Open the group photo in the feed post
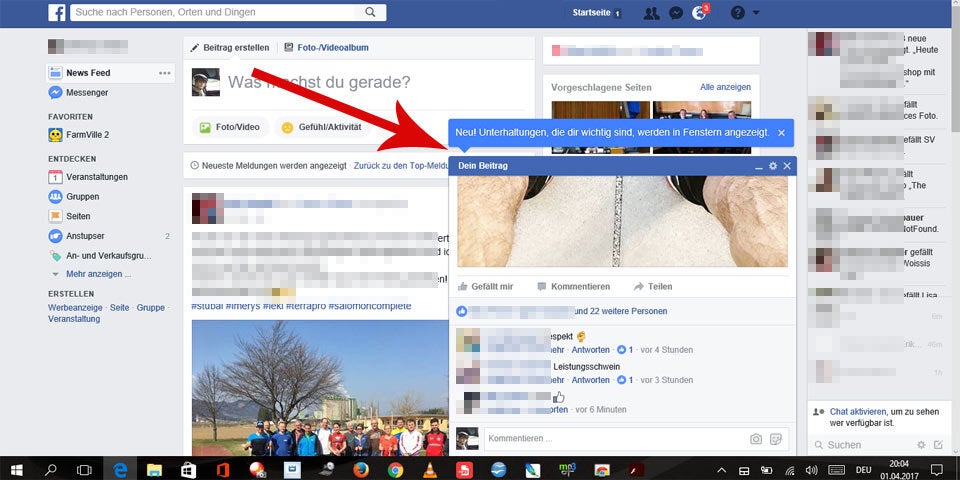The image size is (960, 480). (x=320, y=388)
